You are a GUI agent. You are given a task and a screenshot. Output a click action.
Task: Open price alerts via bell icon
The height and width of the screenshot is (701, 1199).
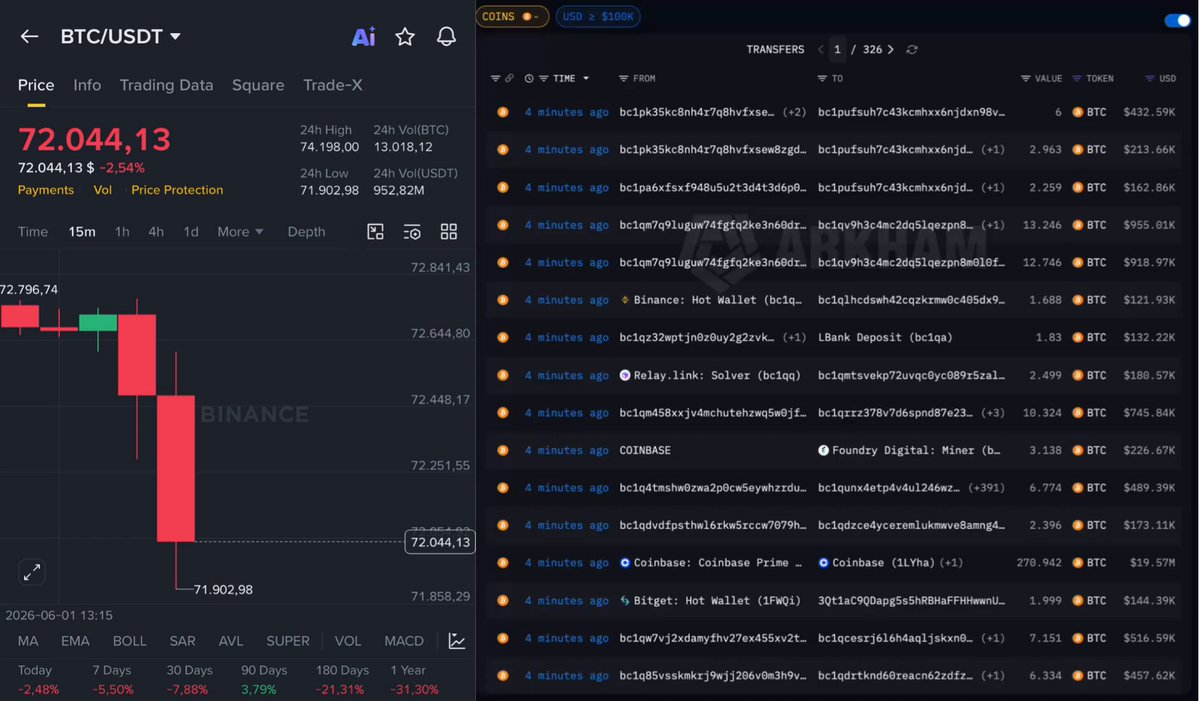pos(447,36)
